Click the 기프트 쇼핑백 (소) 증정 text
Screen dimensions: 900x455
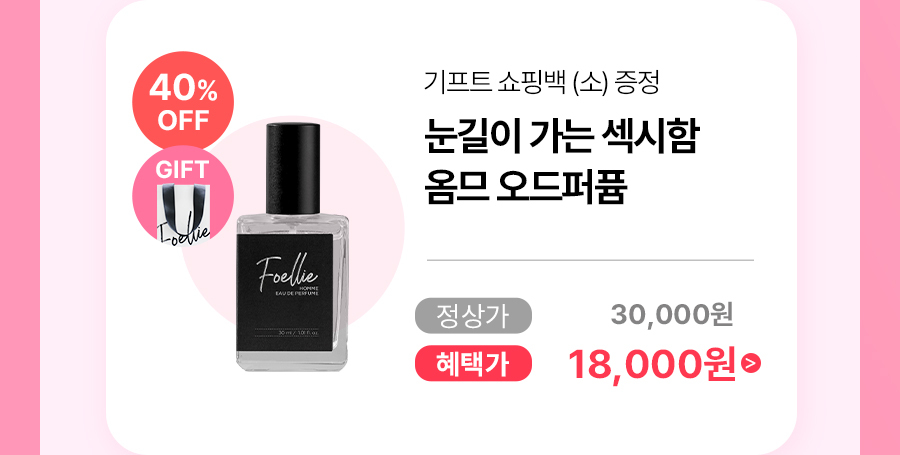click(542, 83)
